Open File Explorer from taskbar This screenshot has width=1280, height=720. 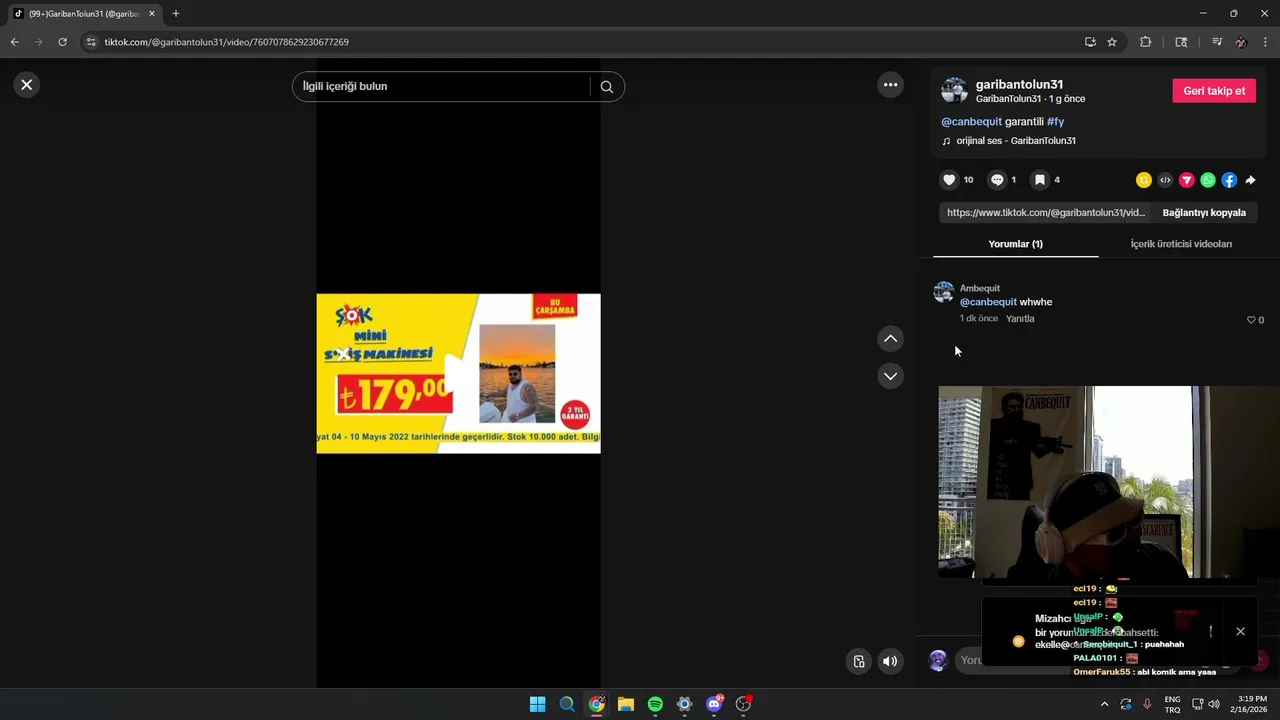(x=625, y=704)
